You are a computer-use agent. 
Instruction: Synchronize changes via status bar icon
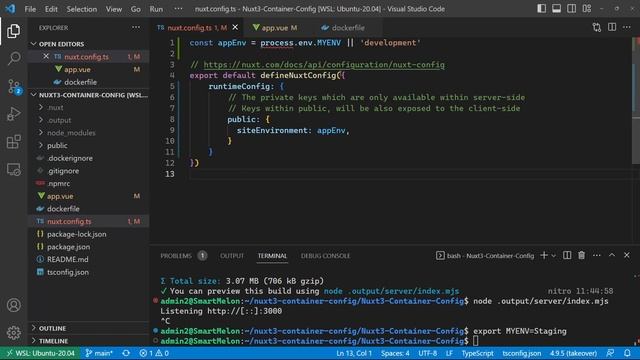click(x=126, y=353)
